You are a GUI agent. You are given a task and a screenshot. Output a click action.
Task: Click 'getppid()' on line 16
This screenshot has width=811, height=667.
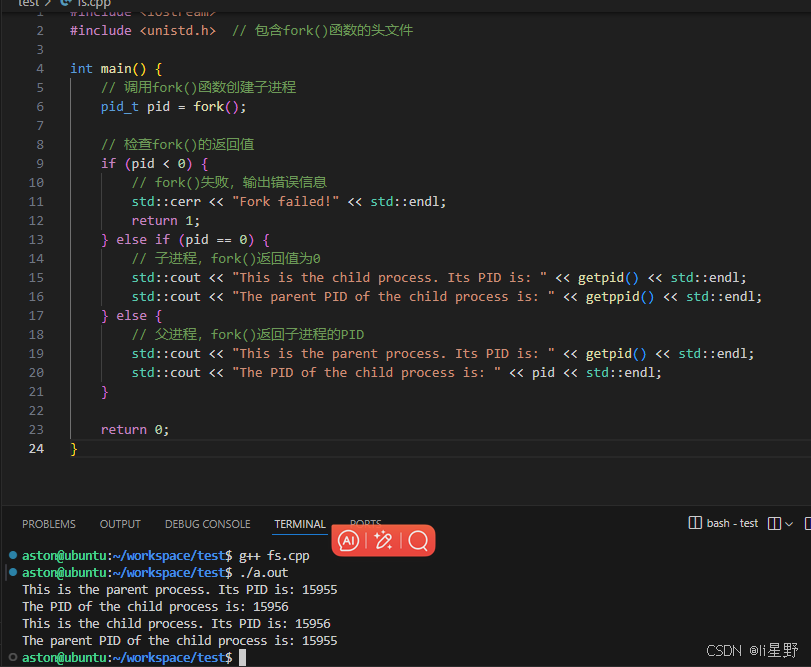pyautogui.click(x=620, y=297)
